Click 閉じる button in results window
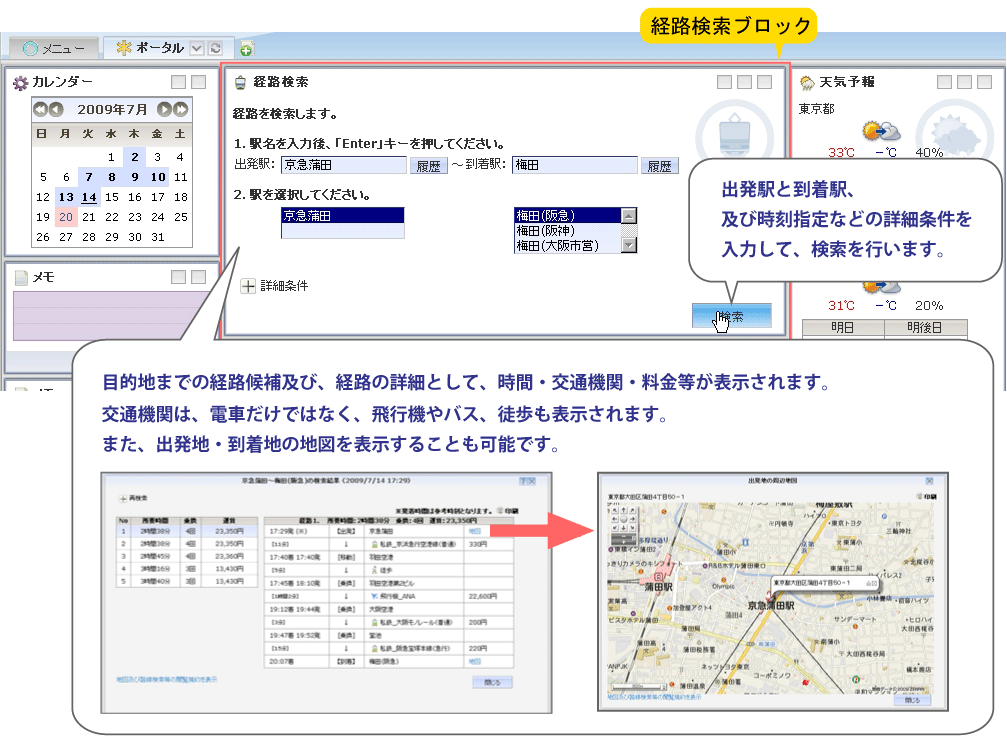 coord(493,682)
